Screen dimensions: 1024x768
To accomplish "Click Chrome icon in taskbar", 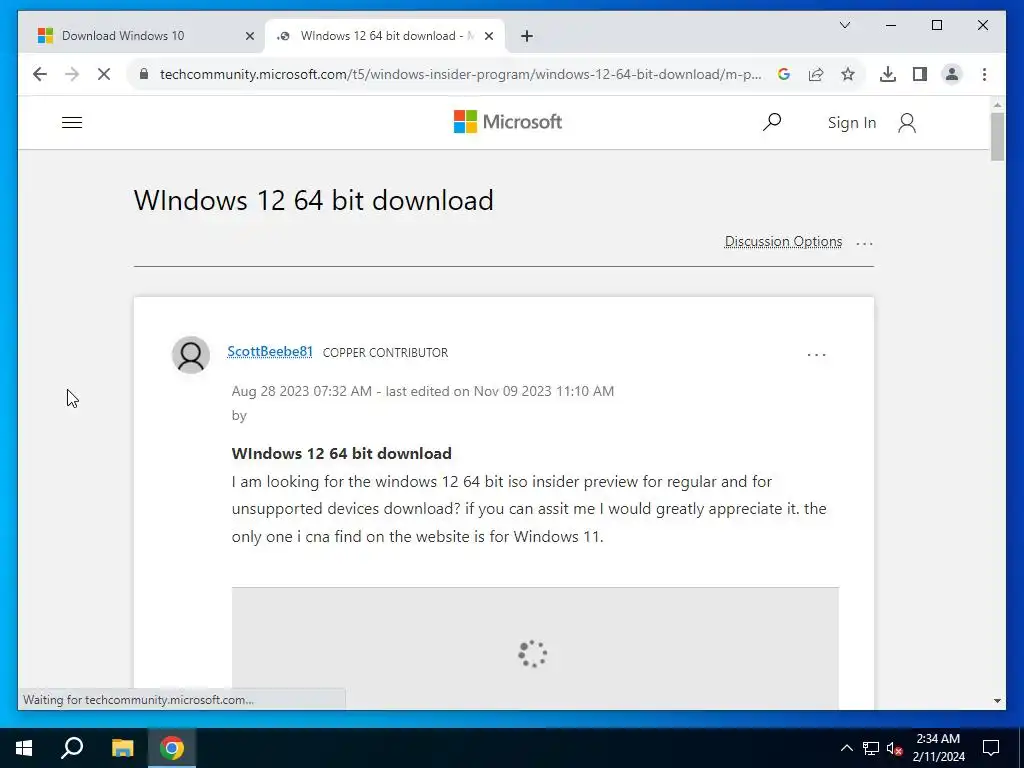I will click(x=172, y=748).
